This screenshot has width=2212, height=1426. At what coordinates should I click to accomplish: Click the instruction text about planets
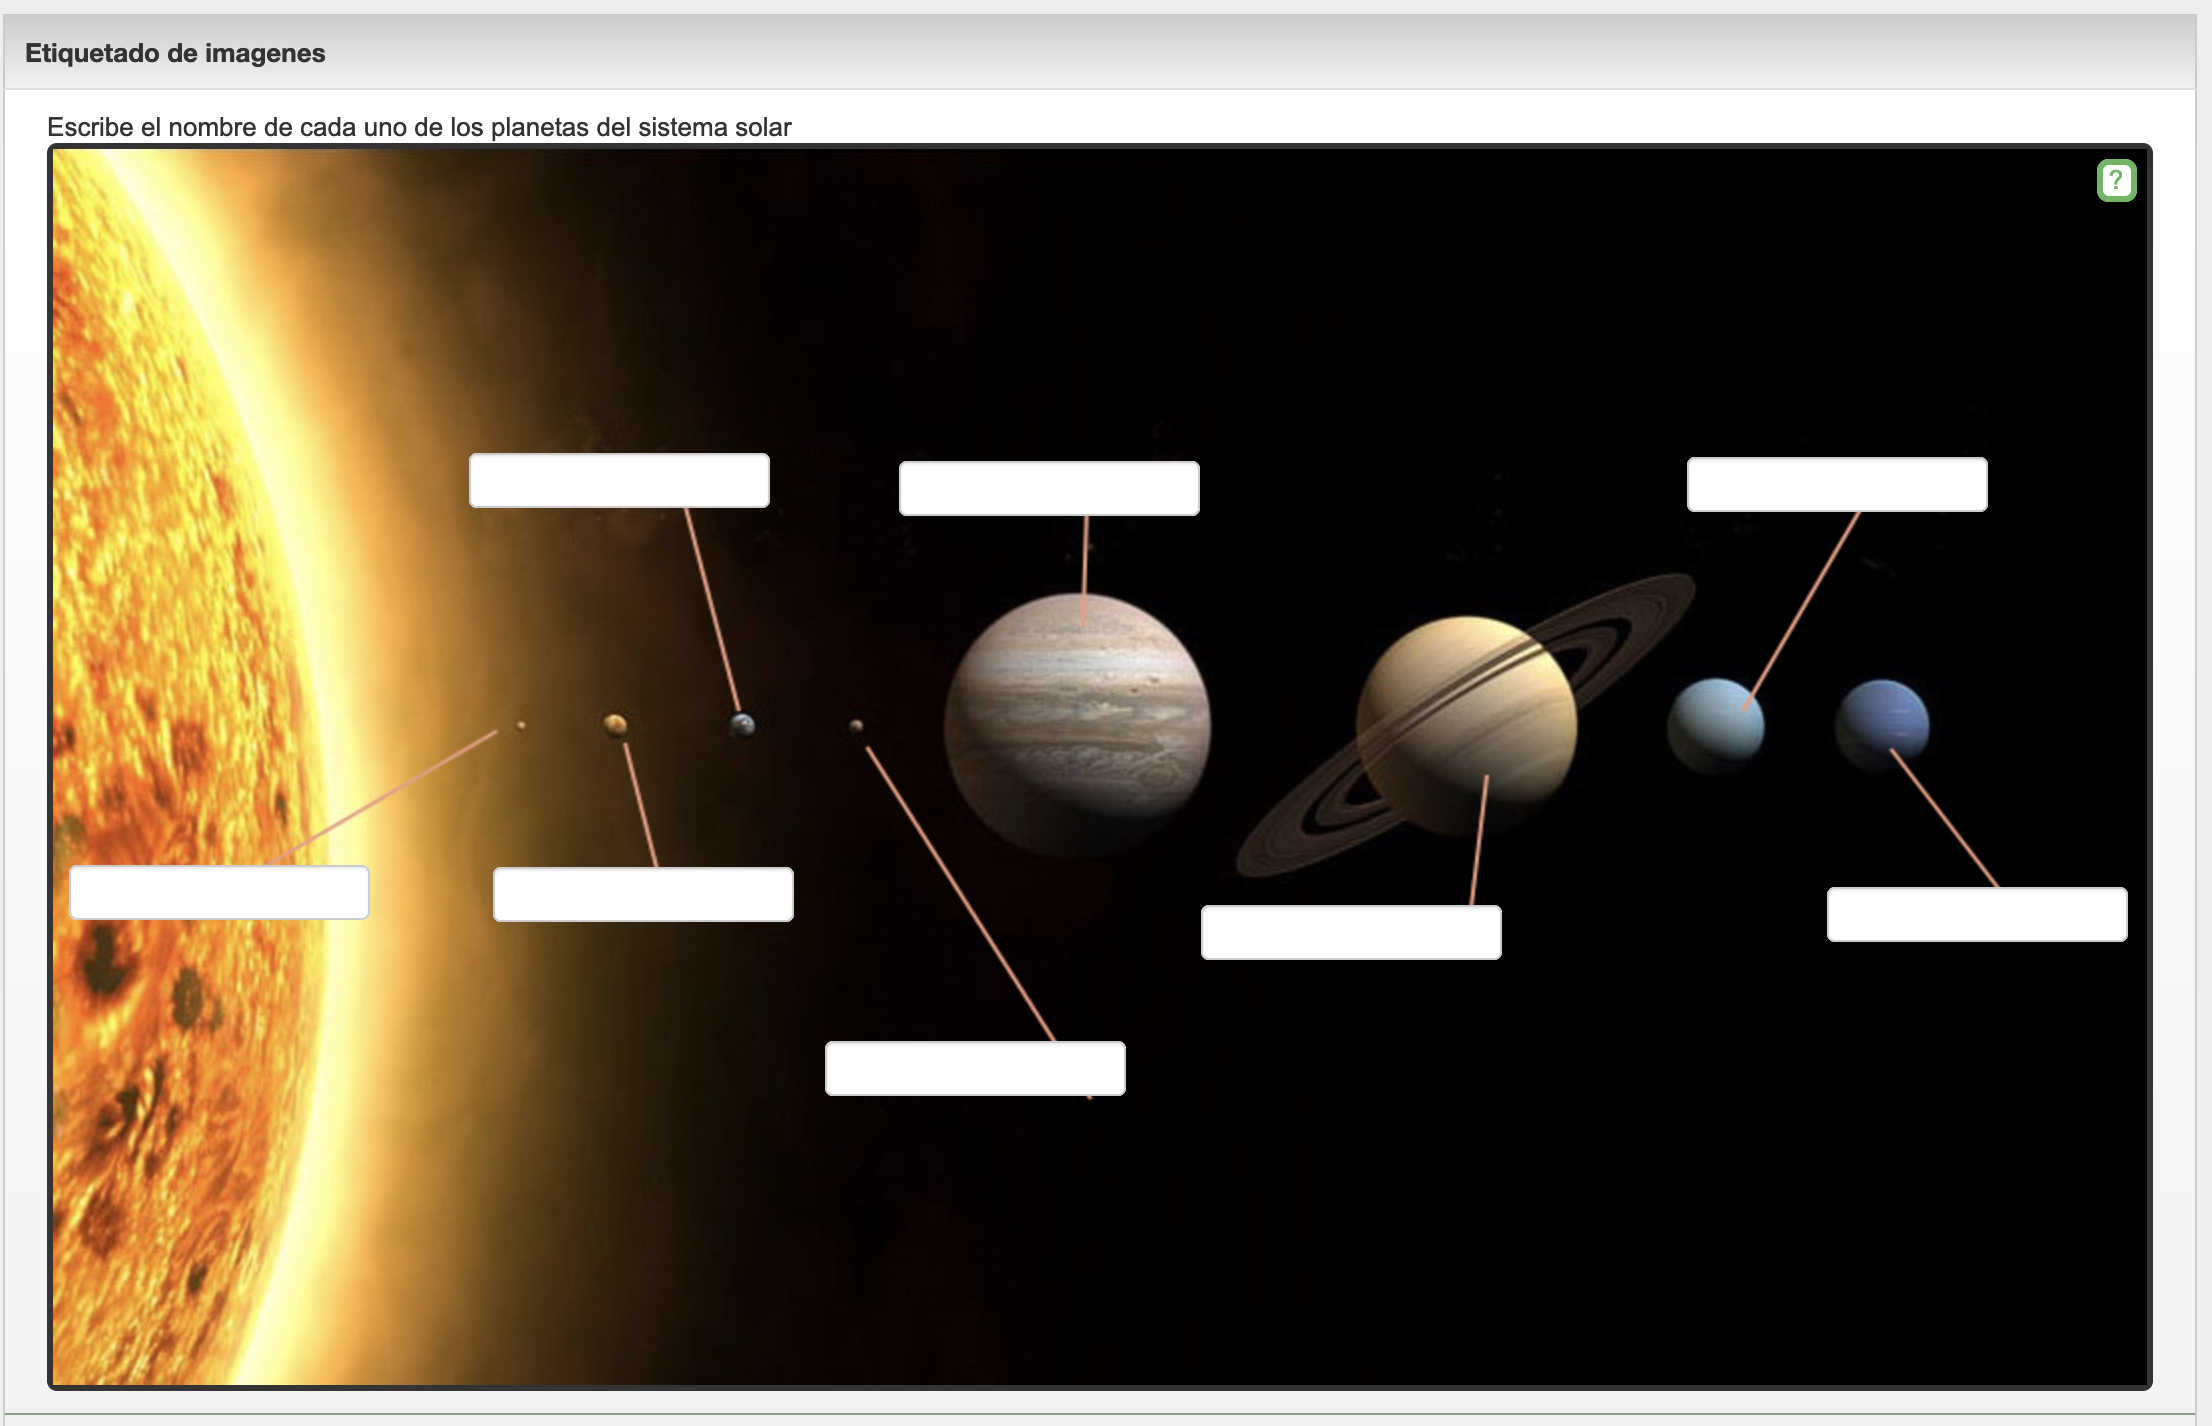tap(419, 127)
